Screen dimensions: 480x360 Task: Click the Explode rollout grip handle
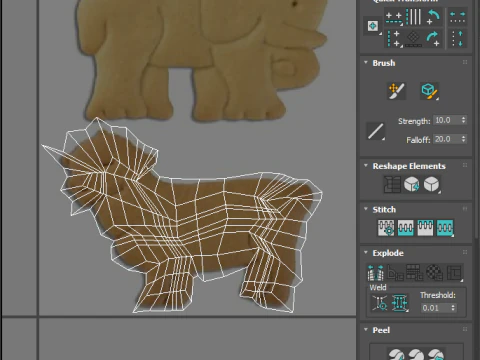coord(465,252)
